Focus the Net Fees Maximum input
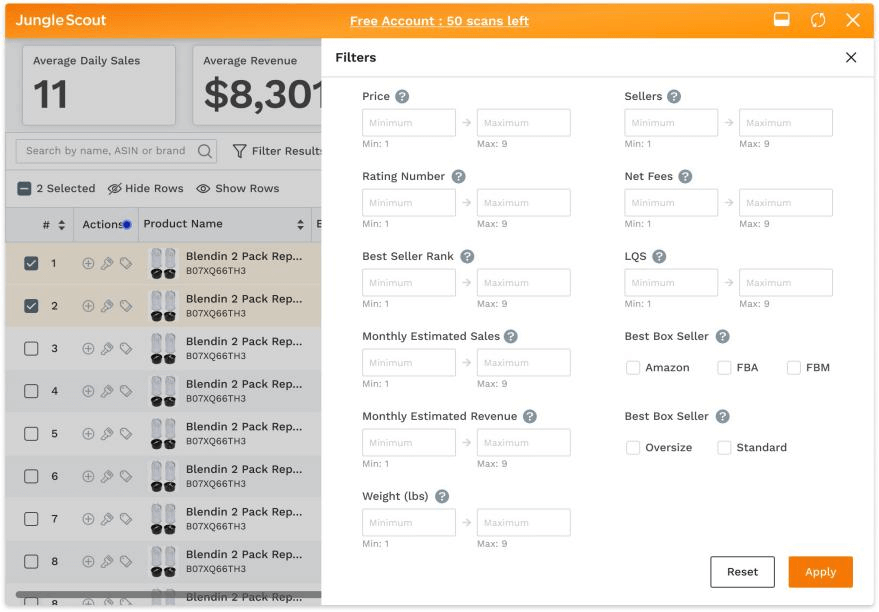The image size is (879, 612). (786, 203)
